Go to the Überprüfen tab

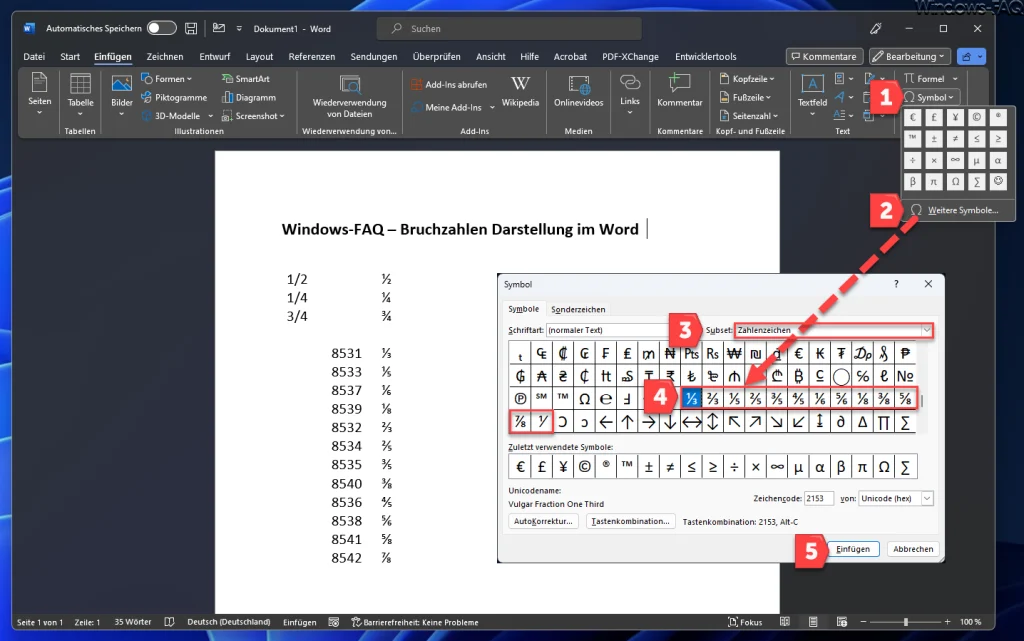tap(436, 57)
